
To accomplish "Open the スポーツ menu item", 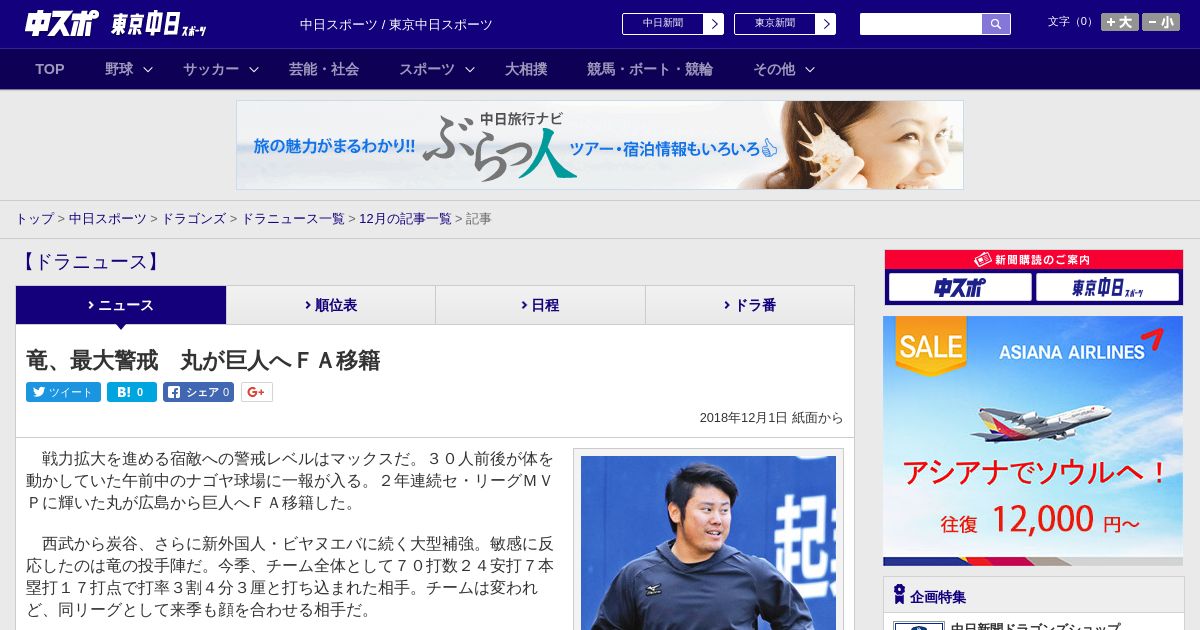I will tap(427, 69).
